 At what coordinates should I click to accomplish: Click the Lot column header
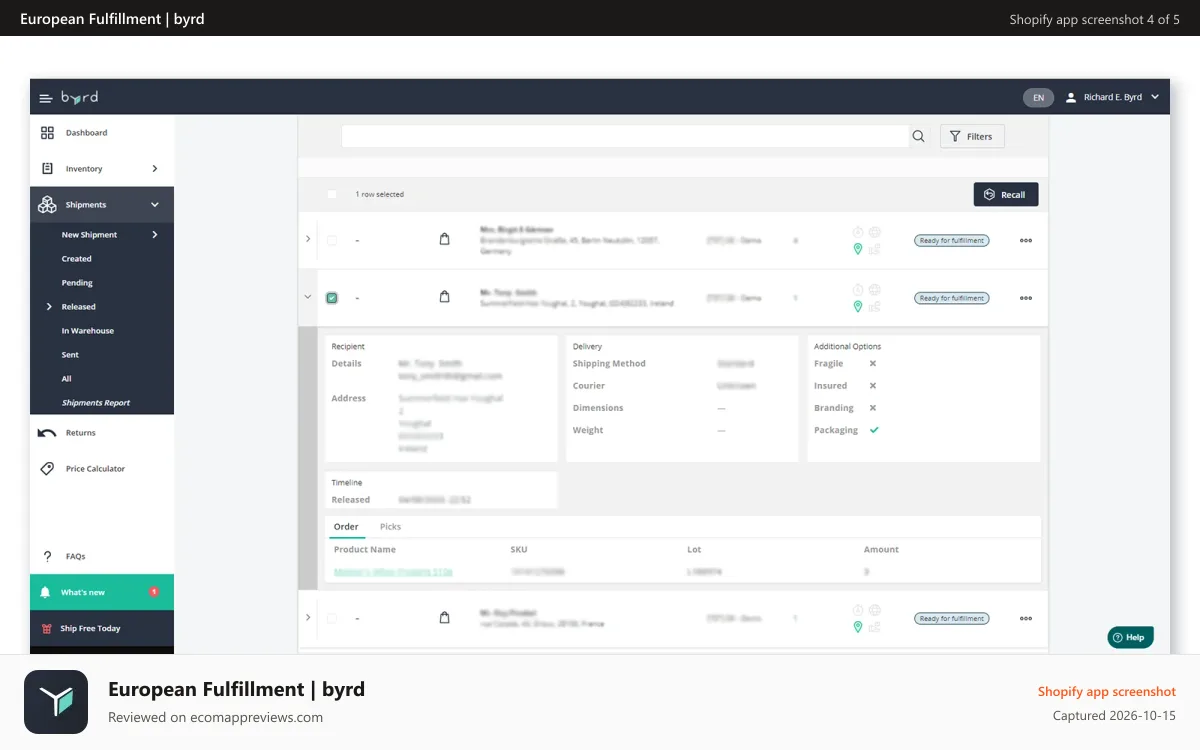tap(694, 550)
